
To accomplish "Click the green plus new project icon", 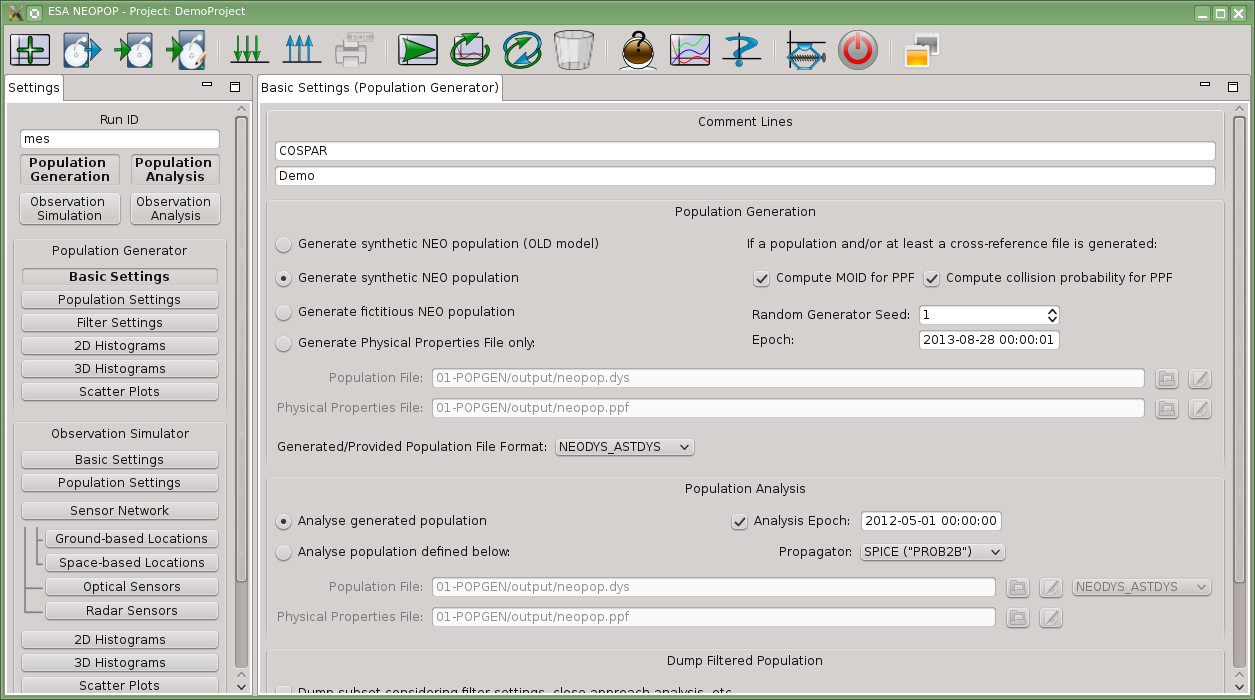I will coord(30,49).
